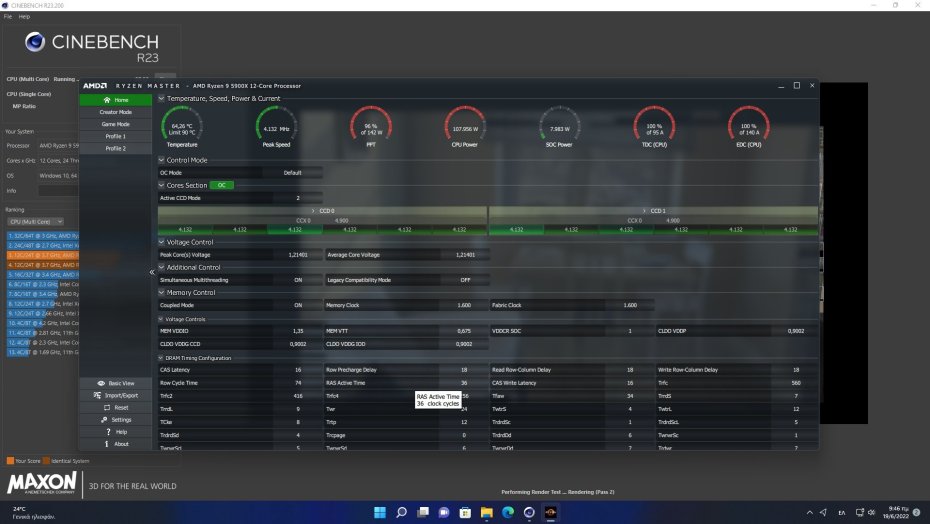This screenshot has height=524, width=930.
Task: Select Profile 1 in sidebar
Action: 116,136
